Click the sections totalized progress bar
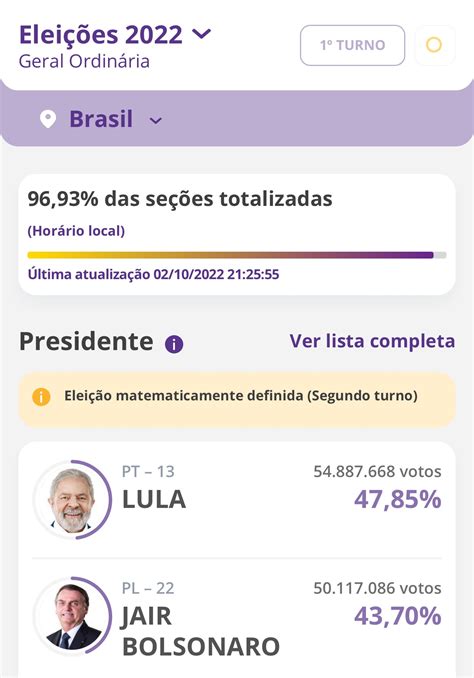The height and width of the screenshot is (678, 474). 237,255
